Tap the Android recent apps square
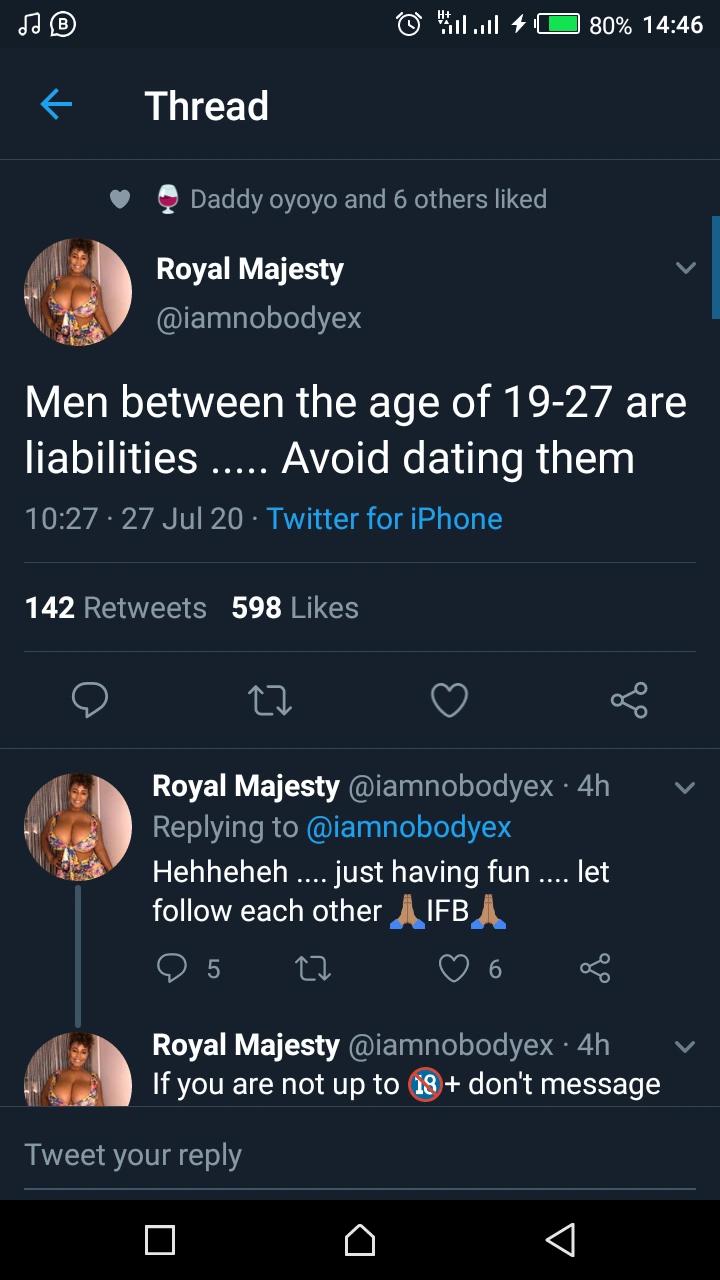720x1280 pixels. coord(160,1240)
